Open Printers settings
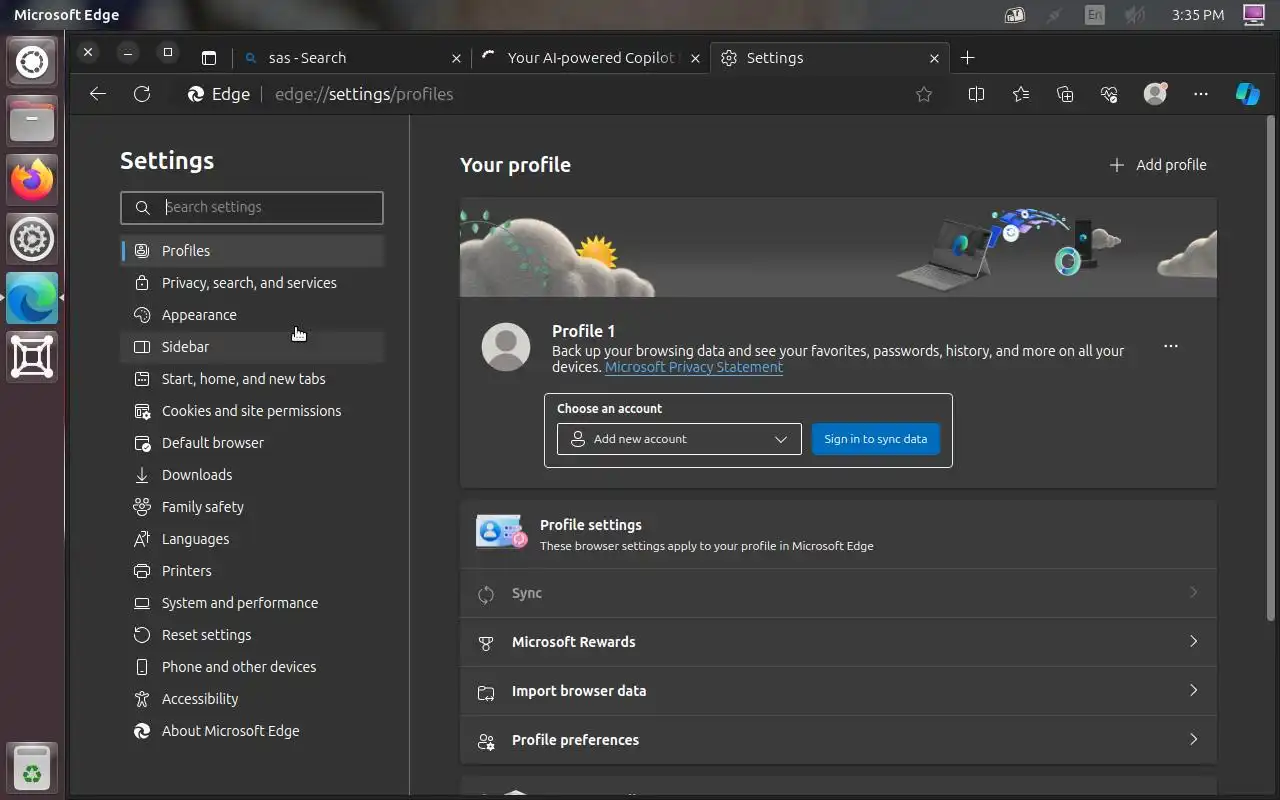 pos(252,571)
